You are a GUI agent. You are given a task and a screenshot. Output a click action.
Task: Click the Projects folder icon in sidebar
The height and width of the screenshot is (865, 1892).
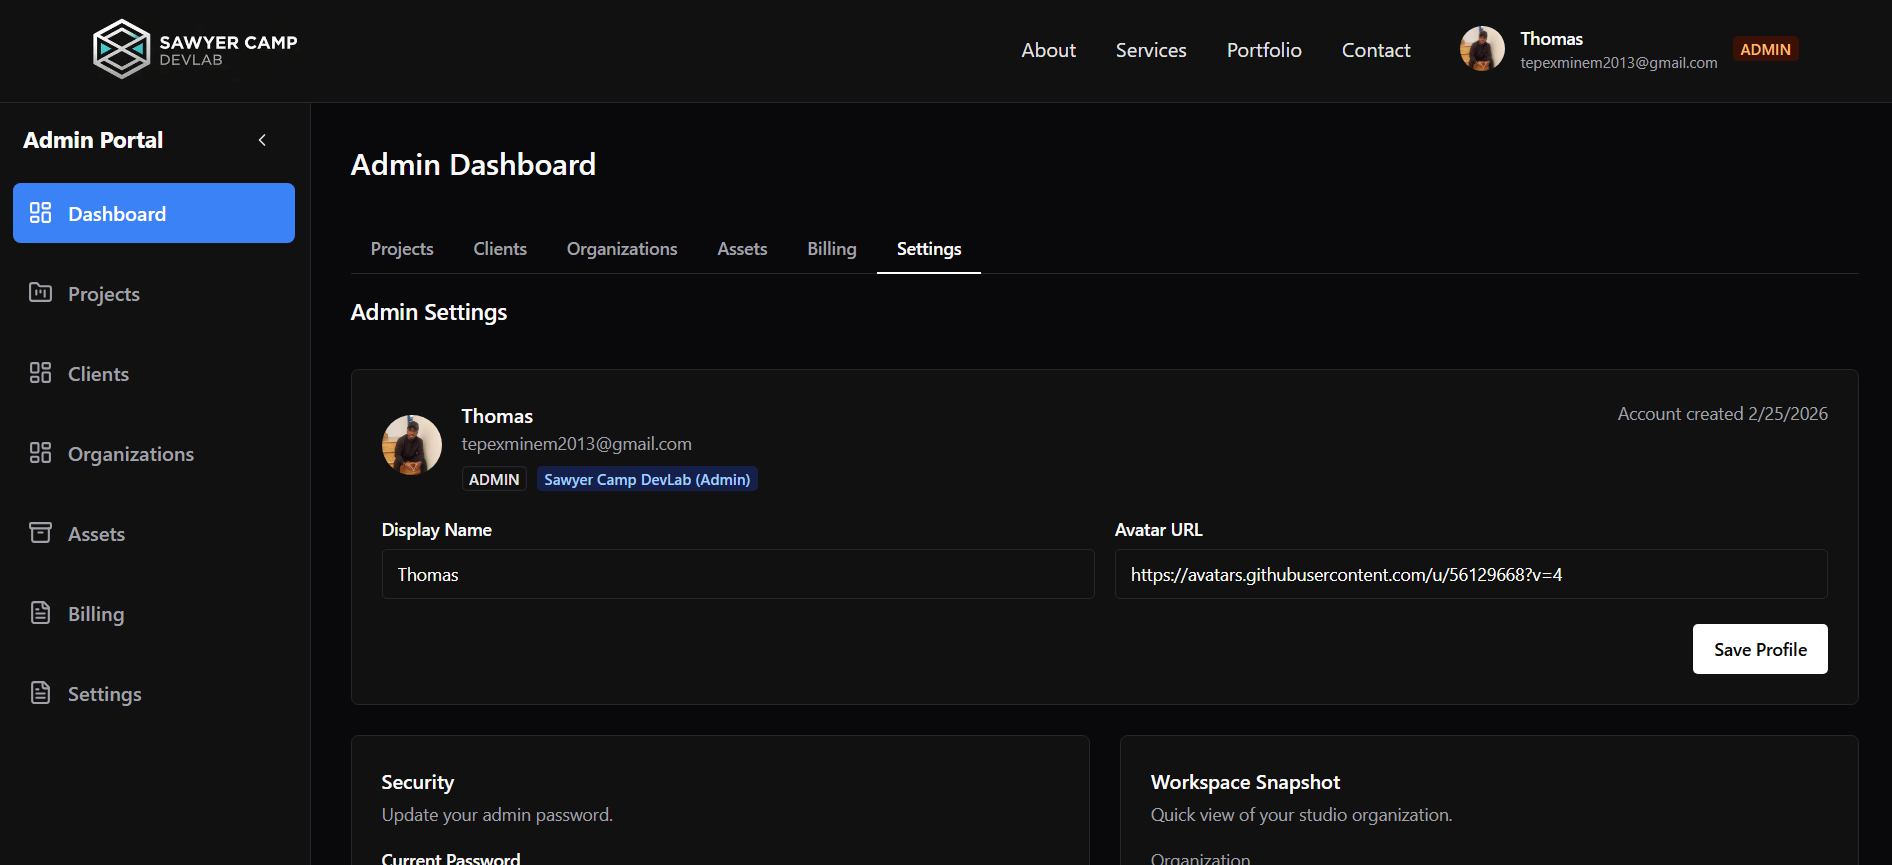(40, 293)
